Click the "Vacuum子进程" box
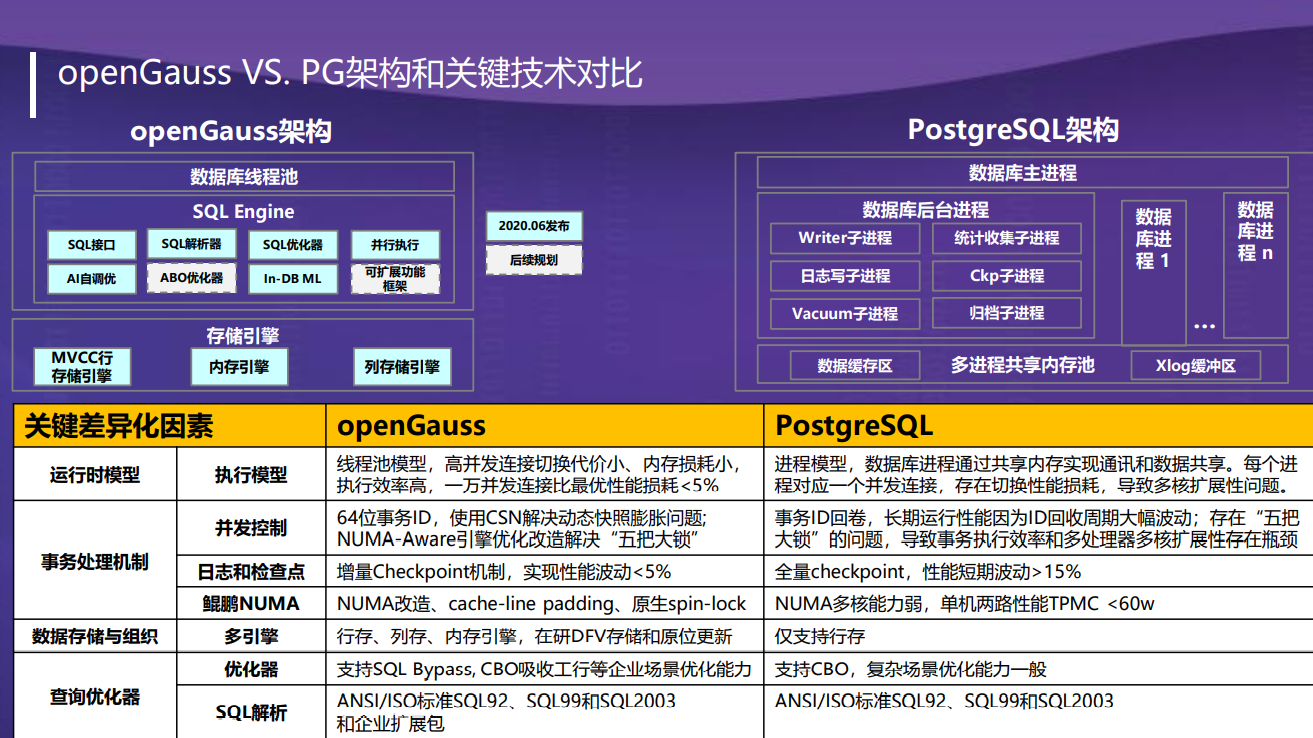This screenshot has width=1313, height=738. [x=845, y=313]
